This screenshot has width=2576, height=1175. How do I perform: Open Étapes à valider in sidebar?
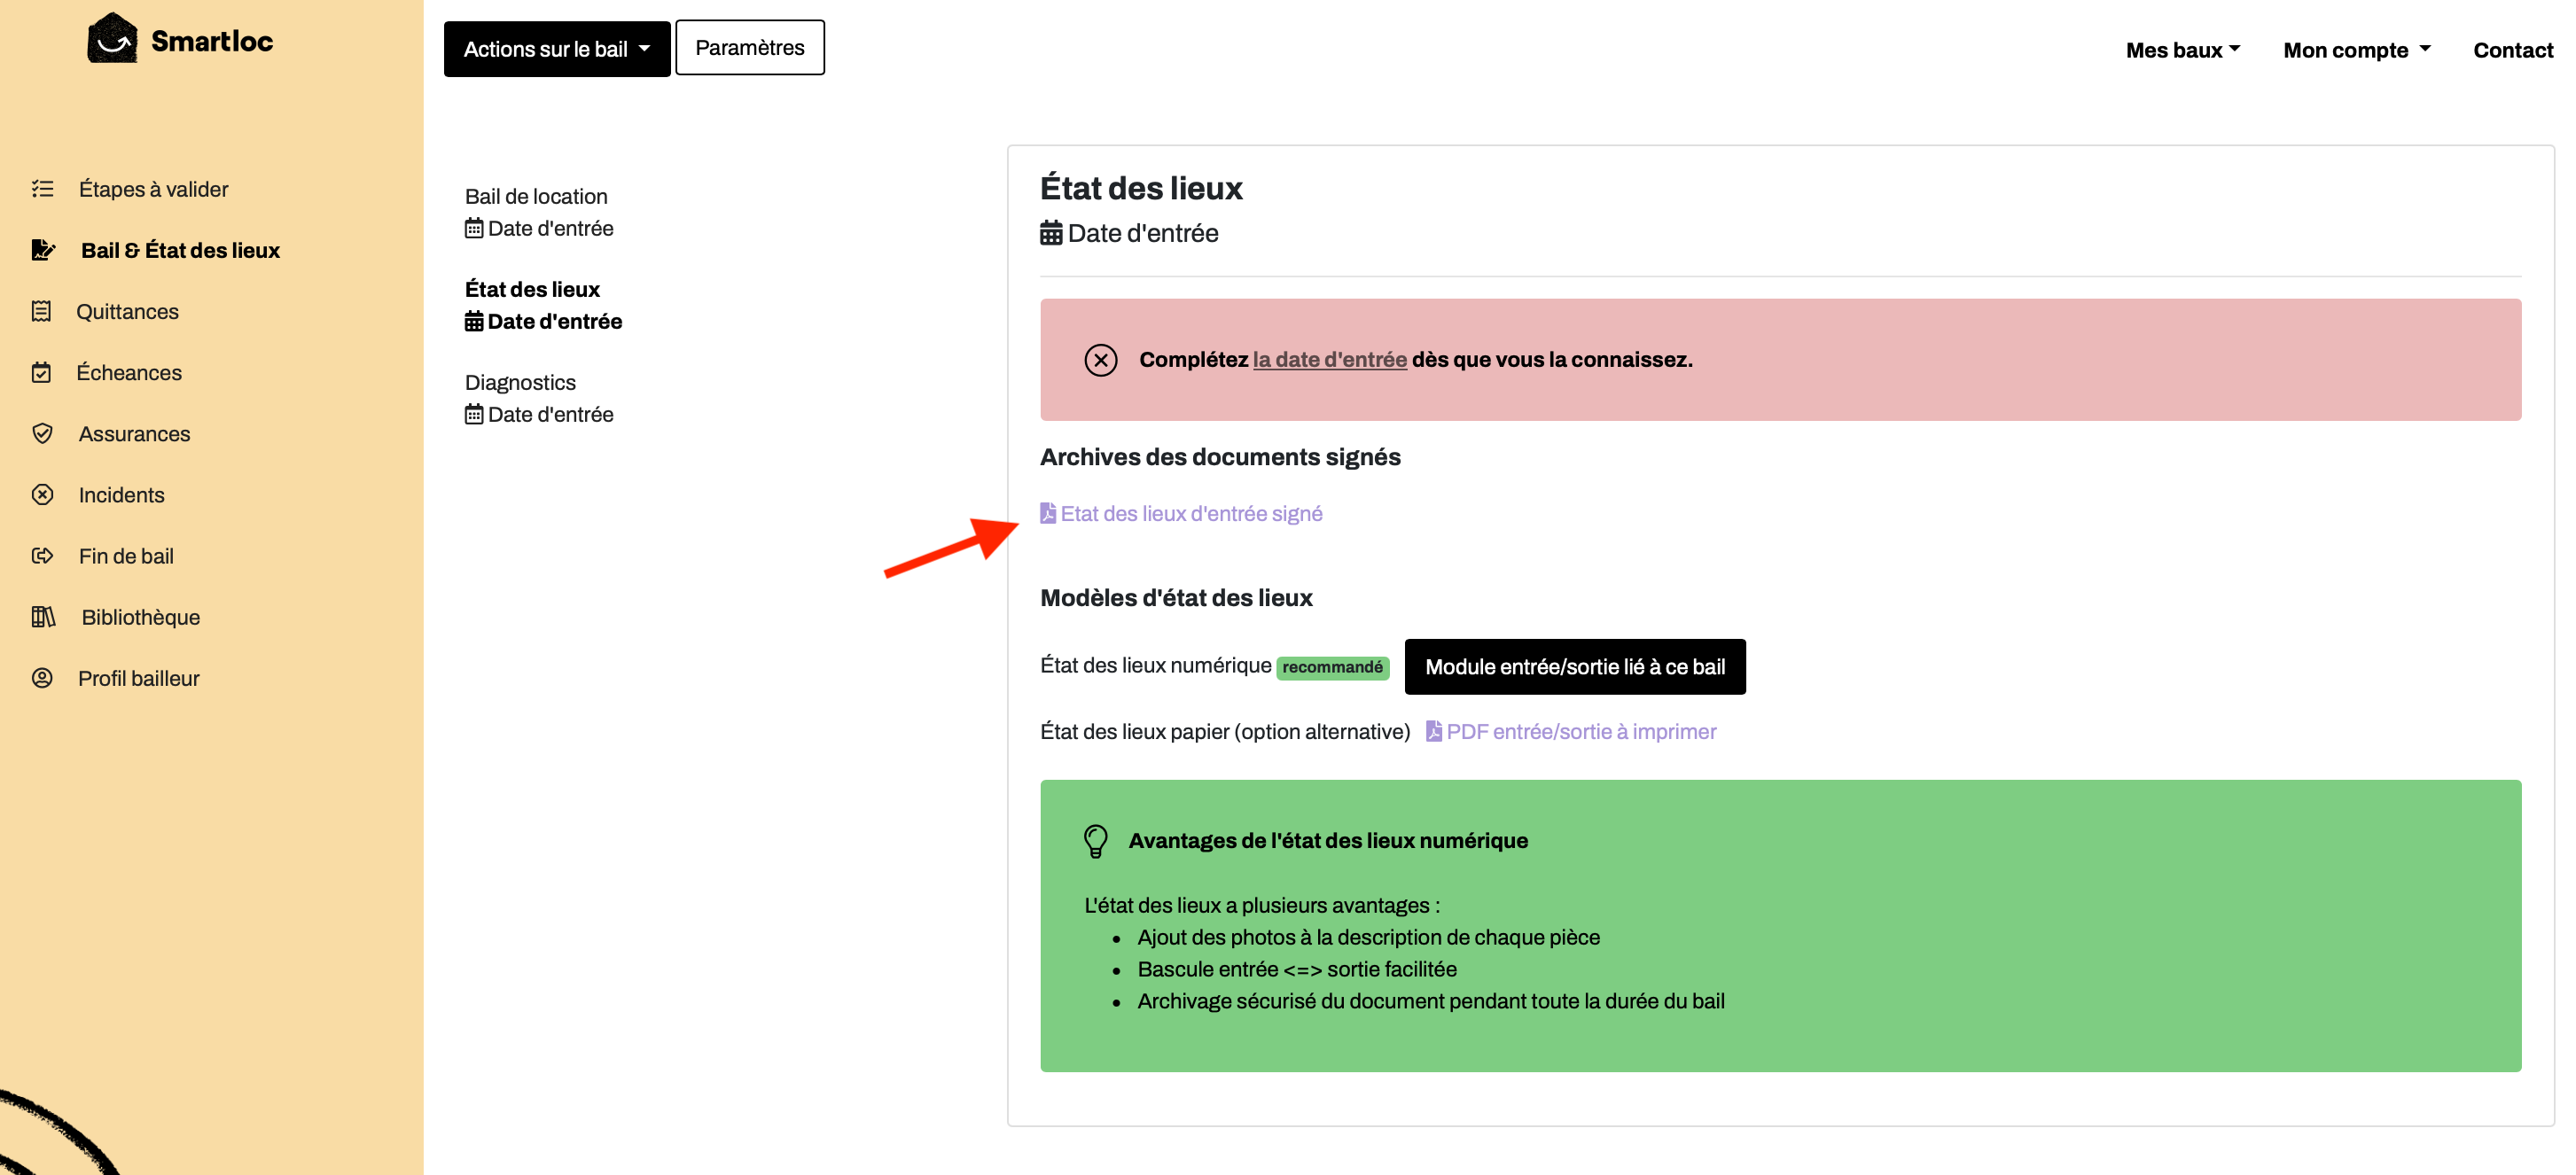tap(153, 189)
